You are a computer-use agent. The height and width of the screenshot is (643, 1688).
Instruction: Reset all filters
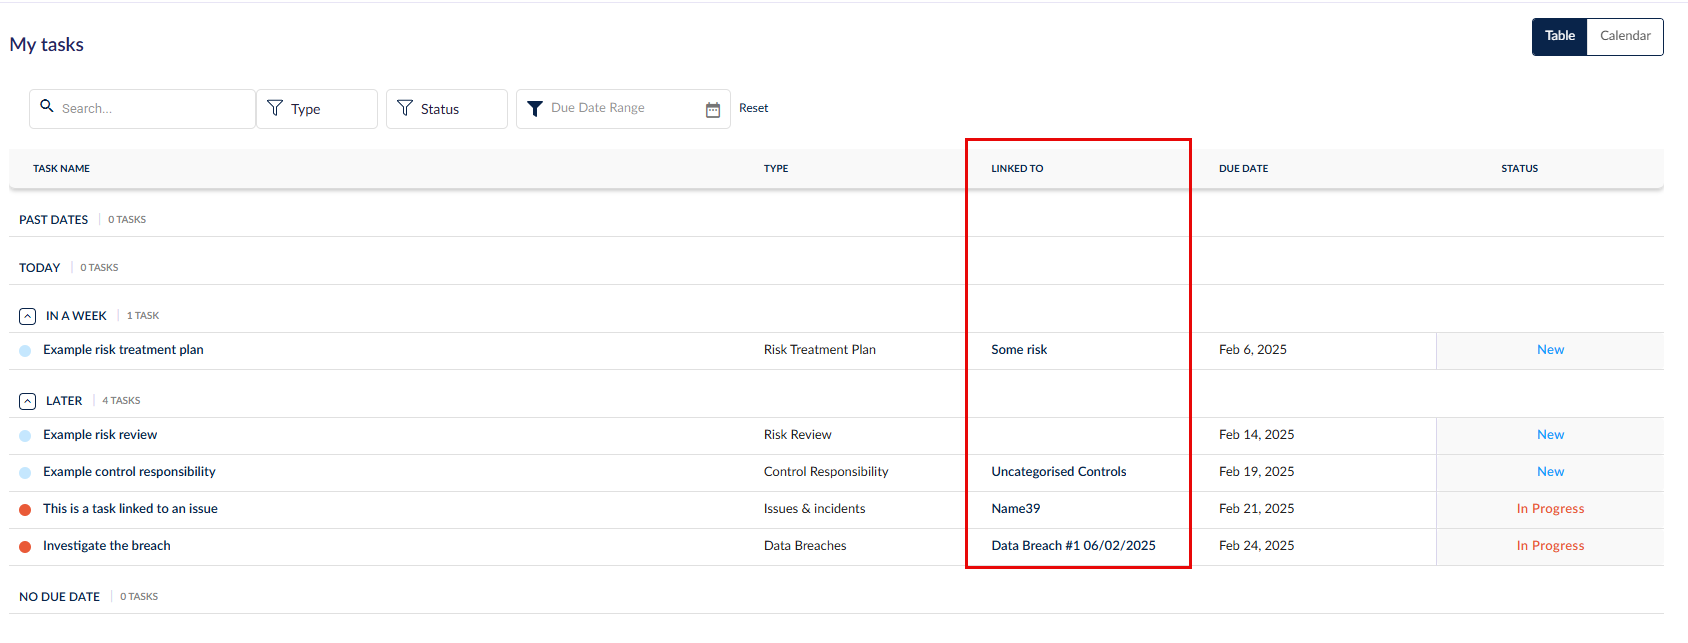coord(754,108)
